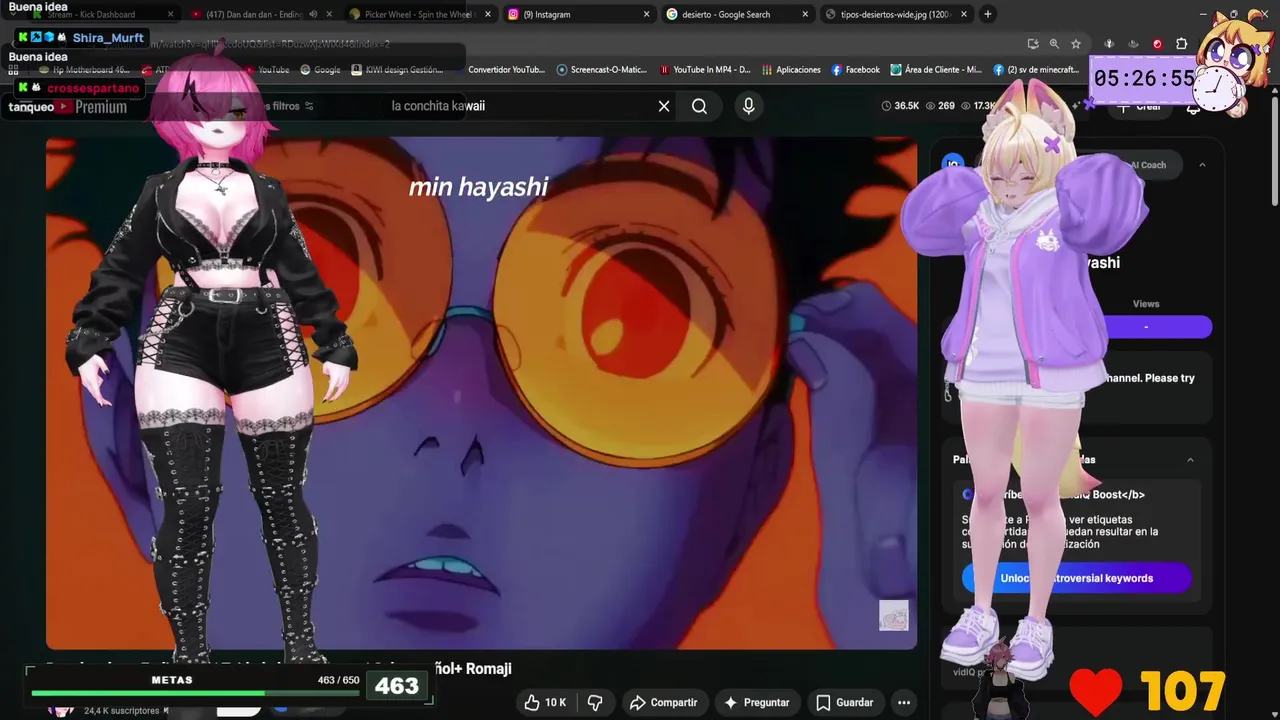This screenshot has width=1280, height=720.
Task: Open the red extension icon in toolbar
Action: pos(1157,44)
